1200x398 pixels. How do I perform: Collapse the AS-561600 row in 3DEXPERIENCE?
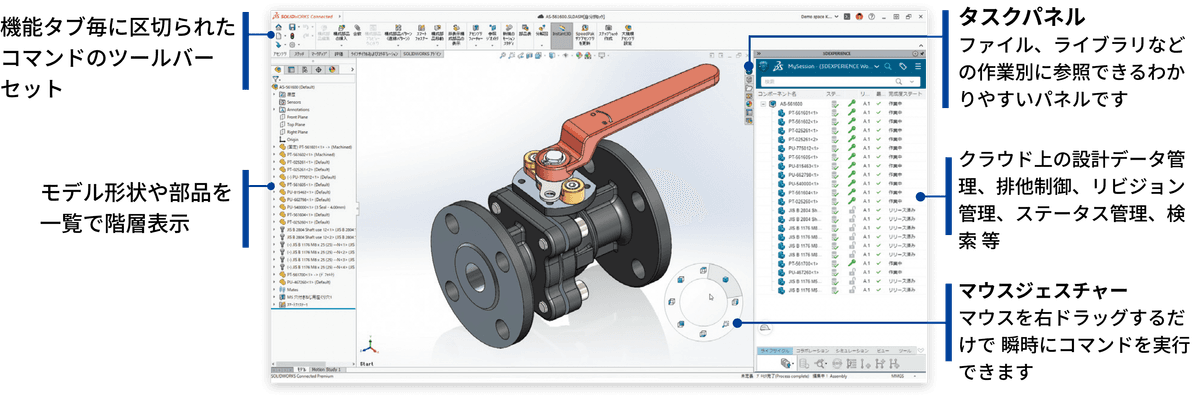[763, 104]
